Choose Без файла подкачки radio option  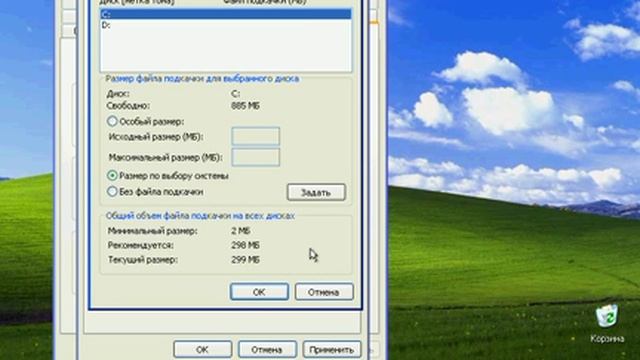(112, 191)
